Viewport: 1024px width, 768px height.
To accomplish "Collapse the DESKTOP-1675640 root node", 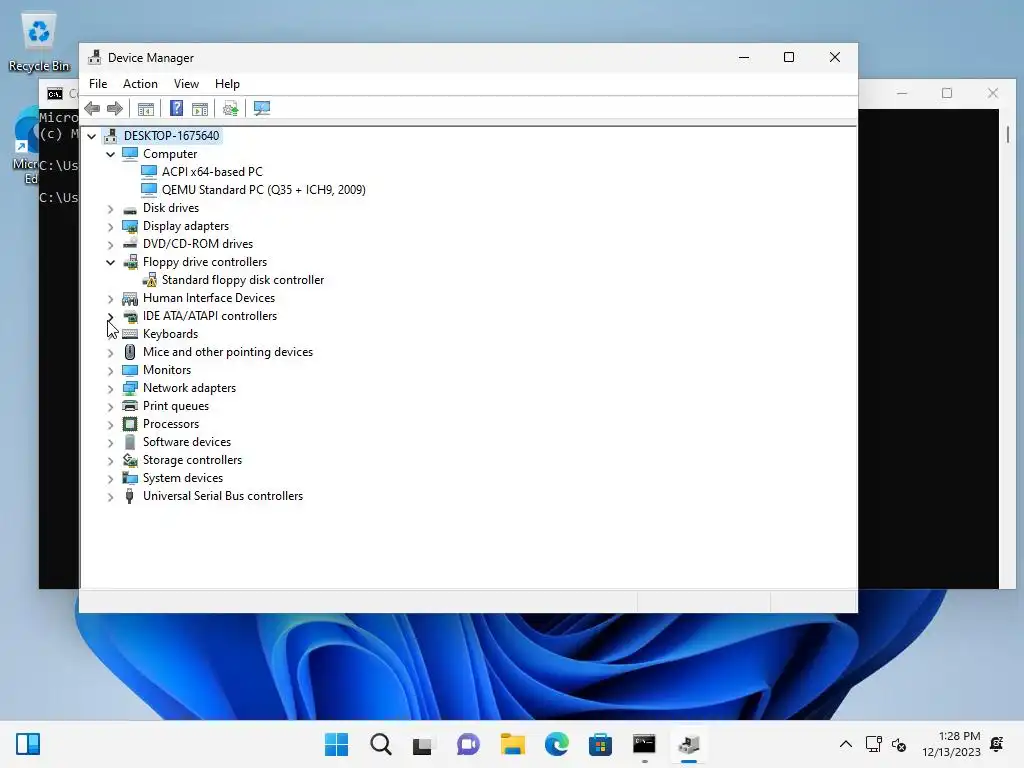I will 91,136.
